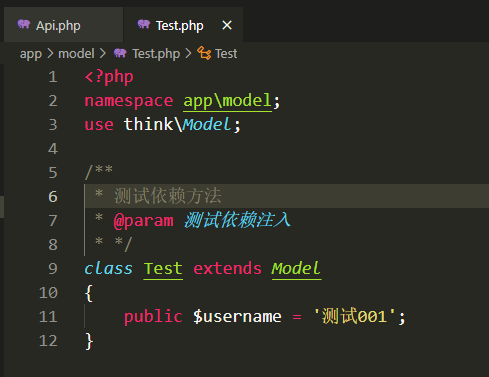The image size is (489, 377).
Task: Click the PHP elephant icon on Api.php tab
Action: point(24,24)
